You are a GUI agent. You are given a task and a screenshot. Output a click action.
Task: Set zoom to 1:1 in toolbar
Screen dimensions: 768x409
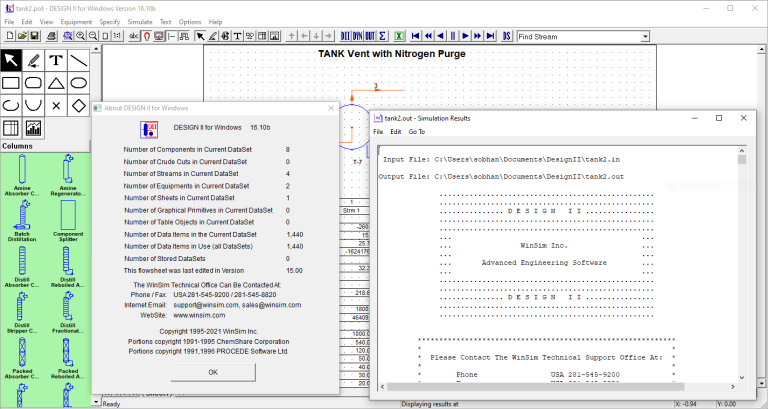coord(117,36)
